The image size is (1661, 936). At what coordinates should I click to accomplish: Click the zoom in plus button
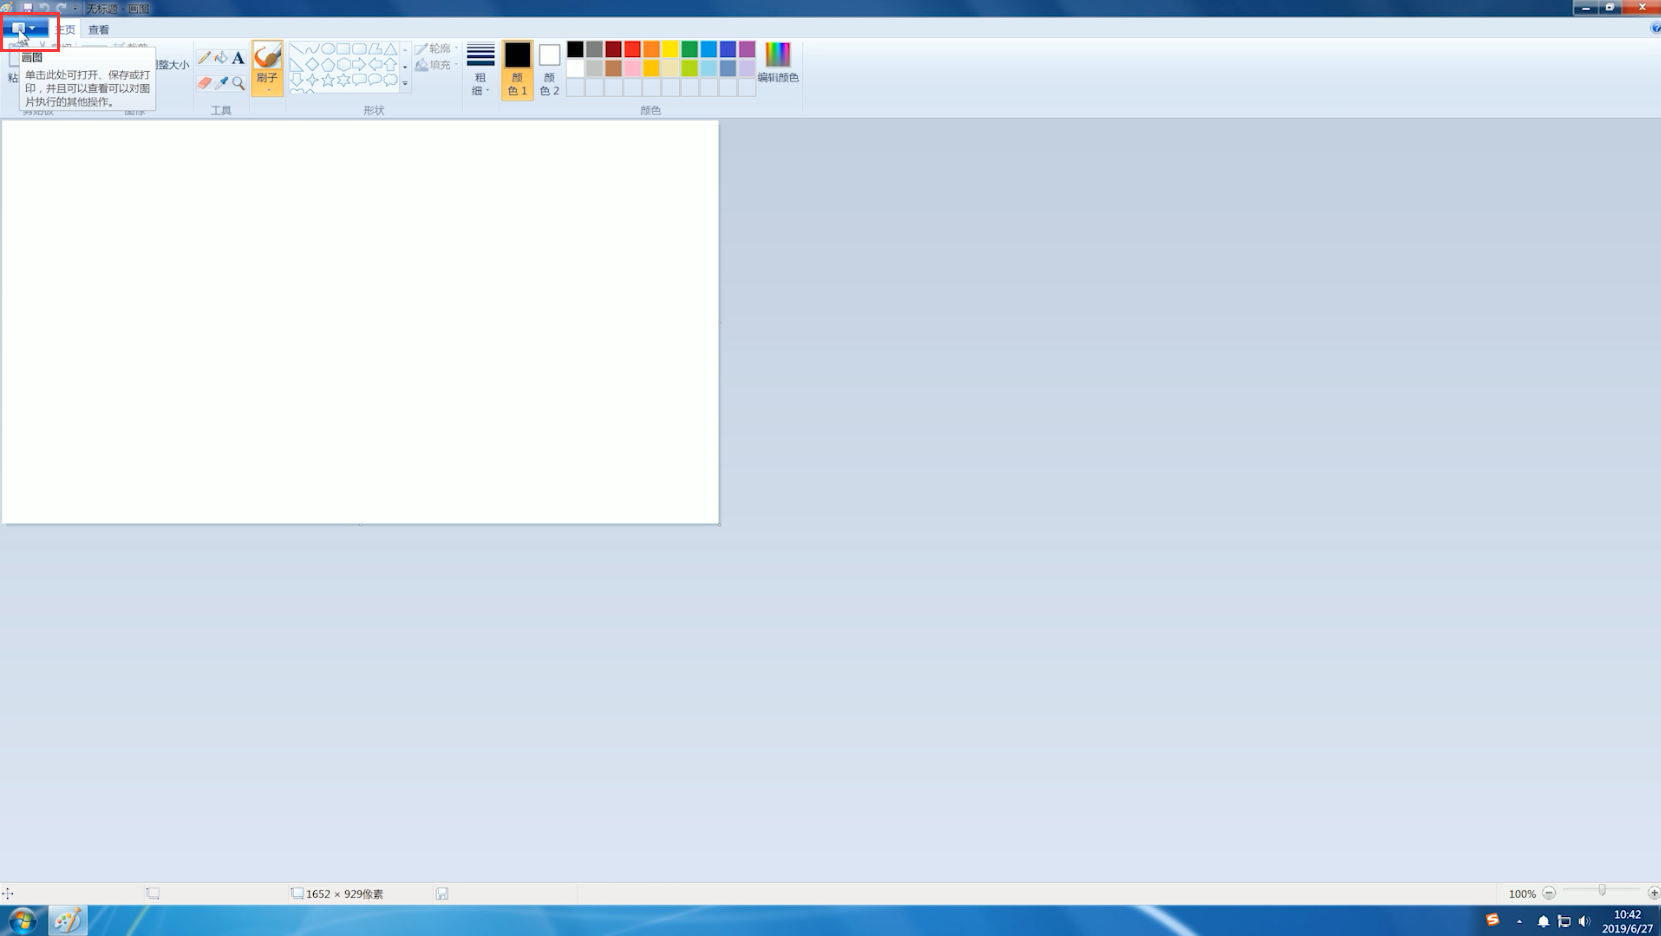[x=1654, y=893]
